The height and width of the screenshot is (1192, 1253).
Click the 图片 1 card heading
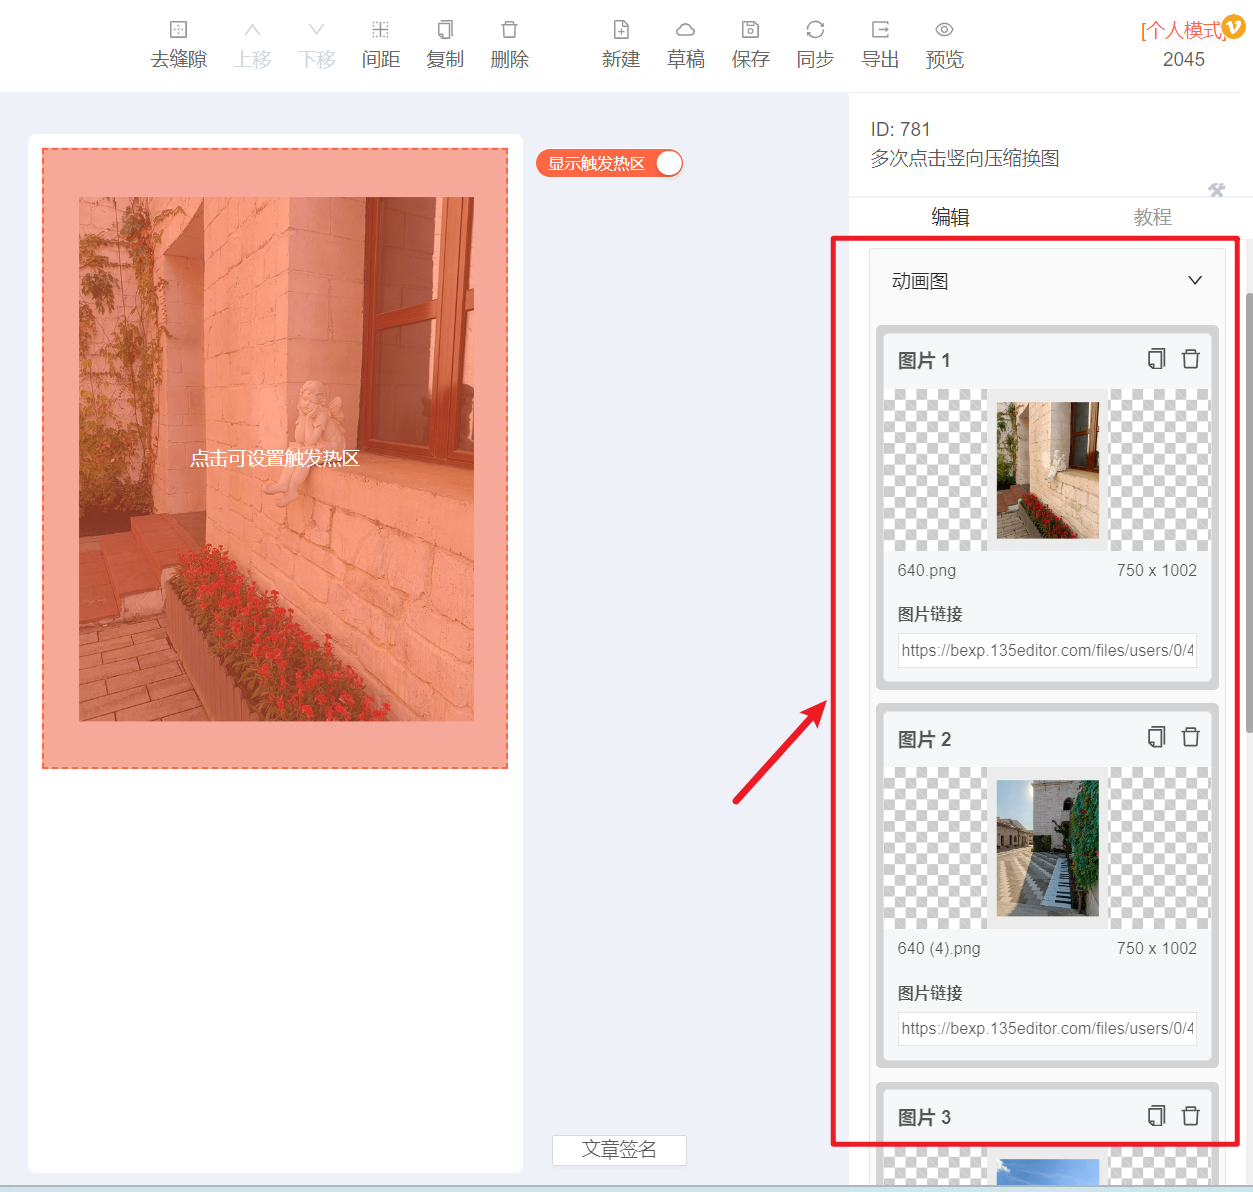924,360
